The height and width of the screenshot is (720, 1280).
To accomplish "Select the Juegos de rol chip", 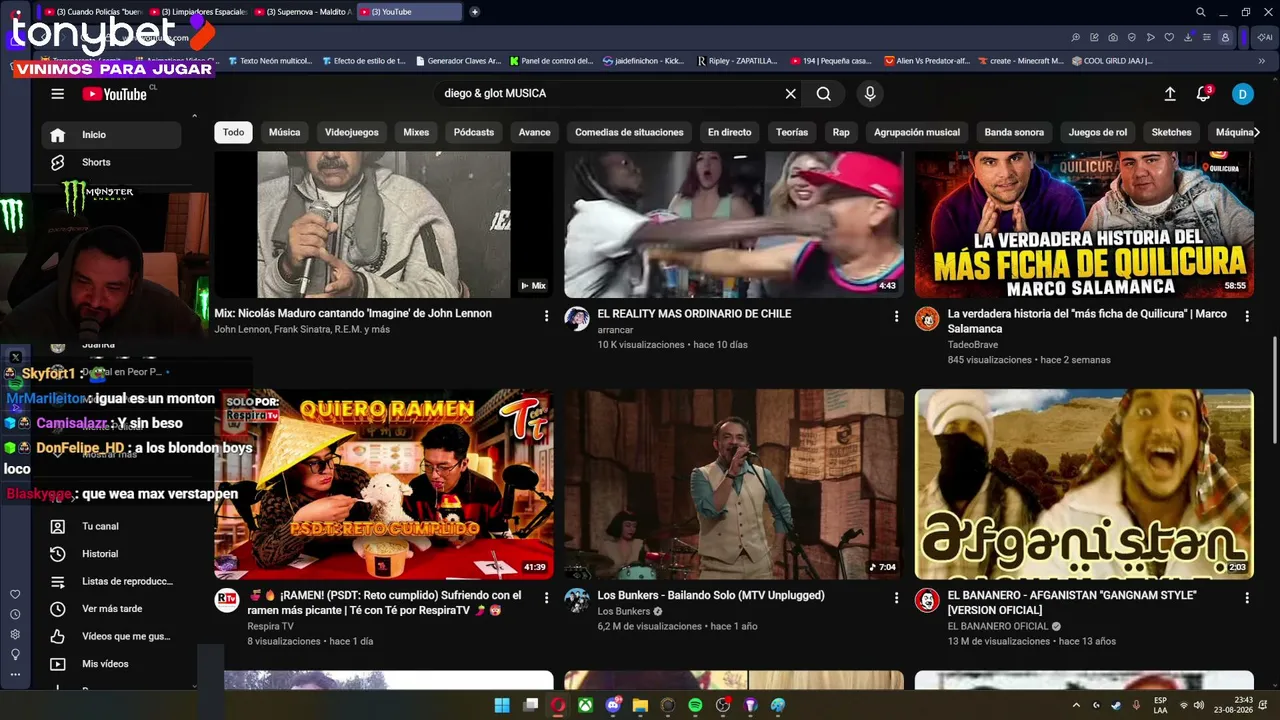I will point(1098,132).
